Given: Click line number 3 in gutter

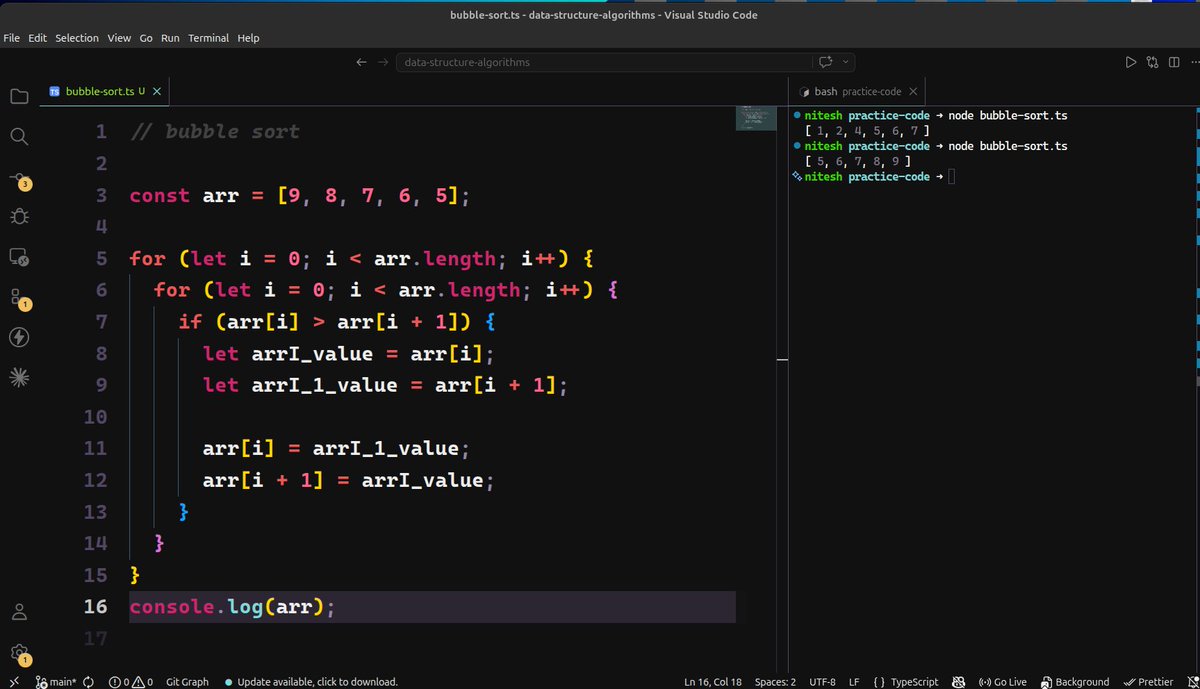Looking at the screenshot, I should coord(101,195).
